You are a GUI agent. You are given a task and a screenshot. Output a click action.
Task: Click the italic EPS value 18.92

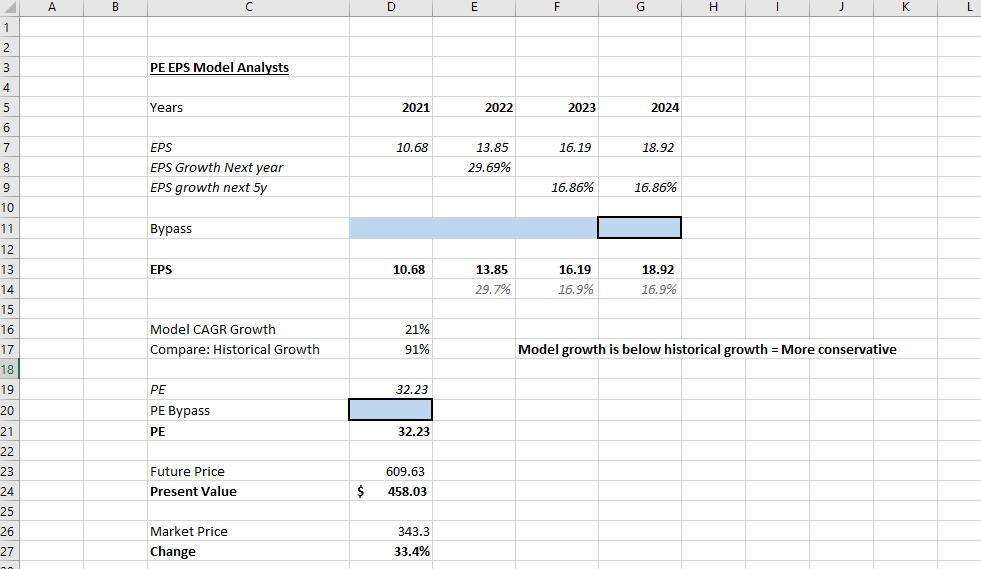pos(640,147)
